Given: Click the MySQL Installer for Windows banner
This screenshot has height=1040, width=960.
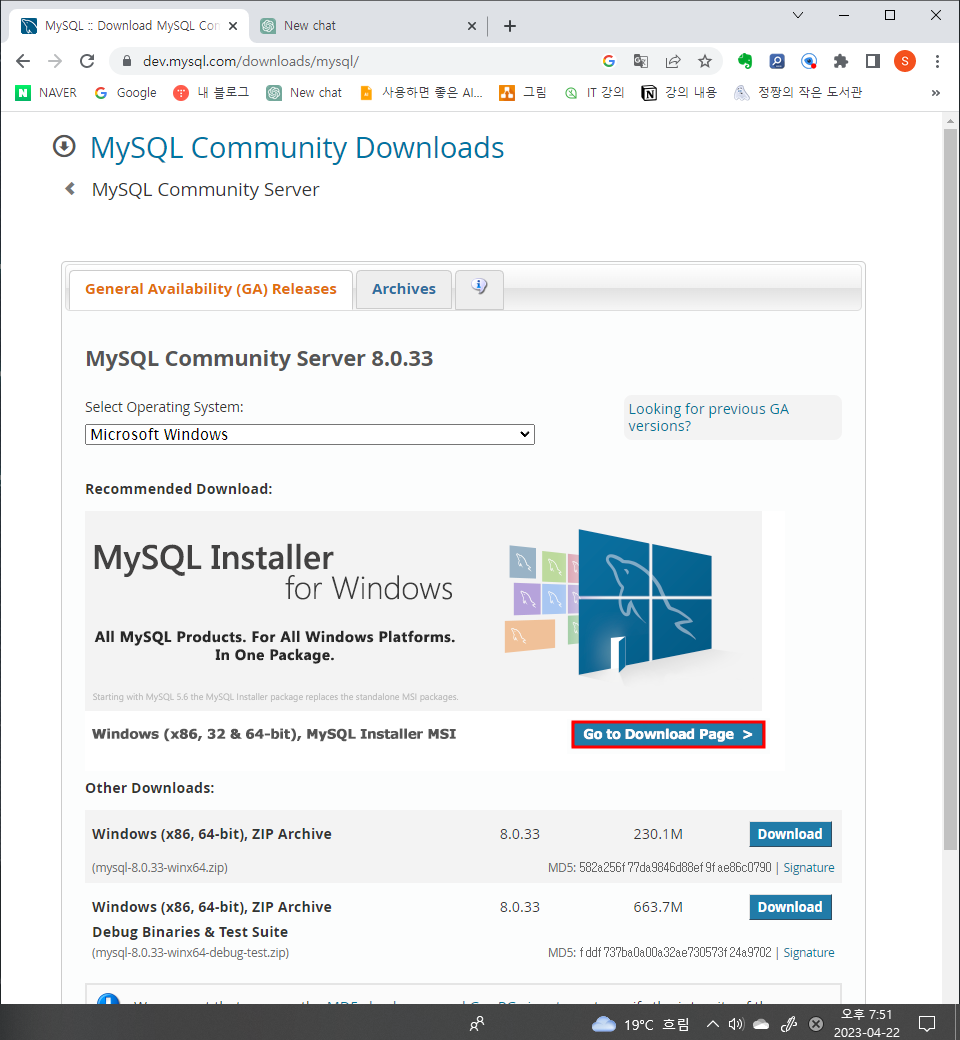Looking at the screenshot, I should [x=423, y=610].
